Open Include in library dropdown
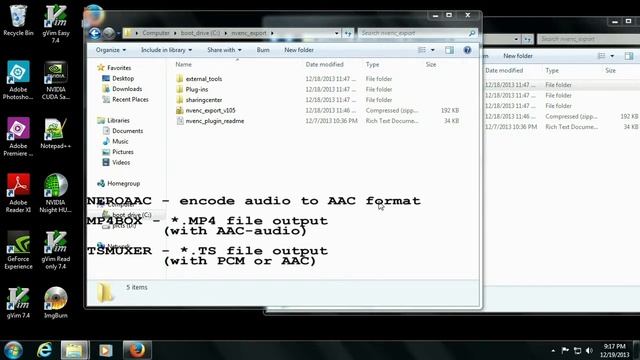640x360 pixels. pyautogui.click(x=166, y=50)
